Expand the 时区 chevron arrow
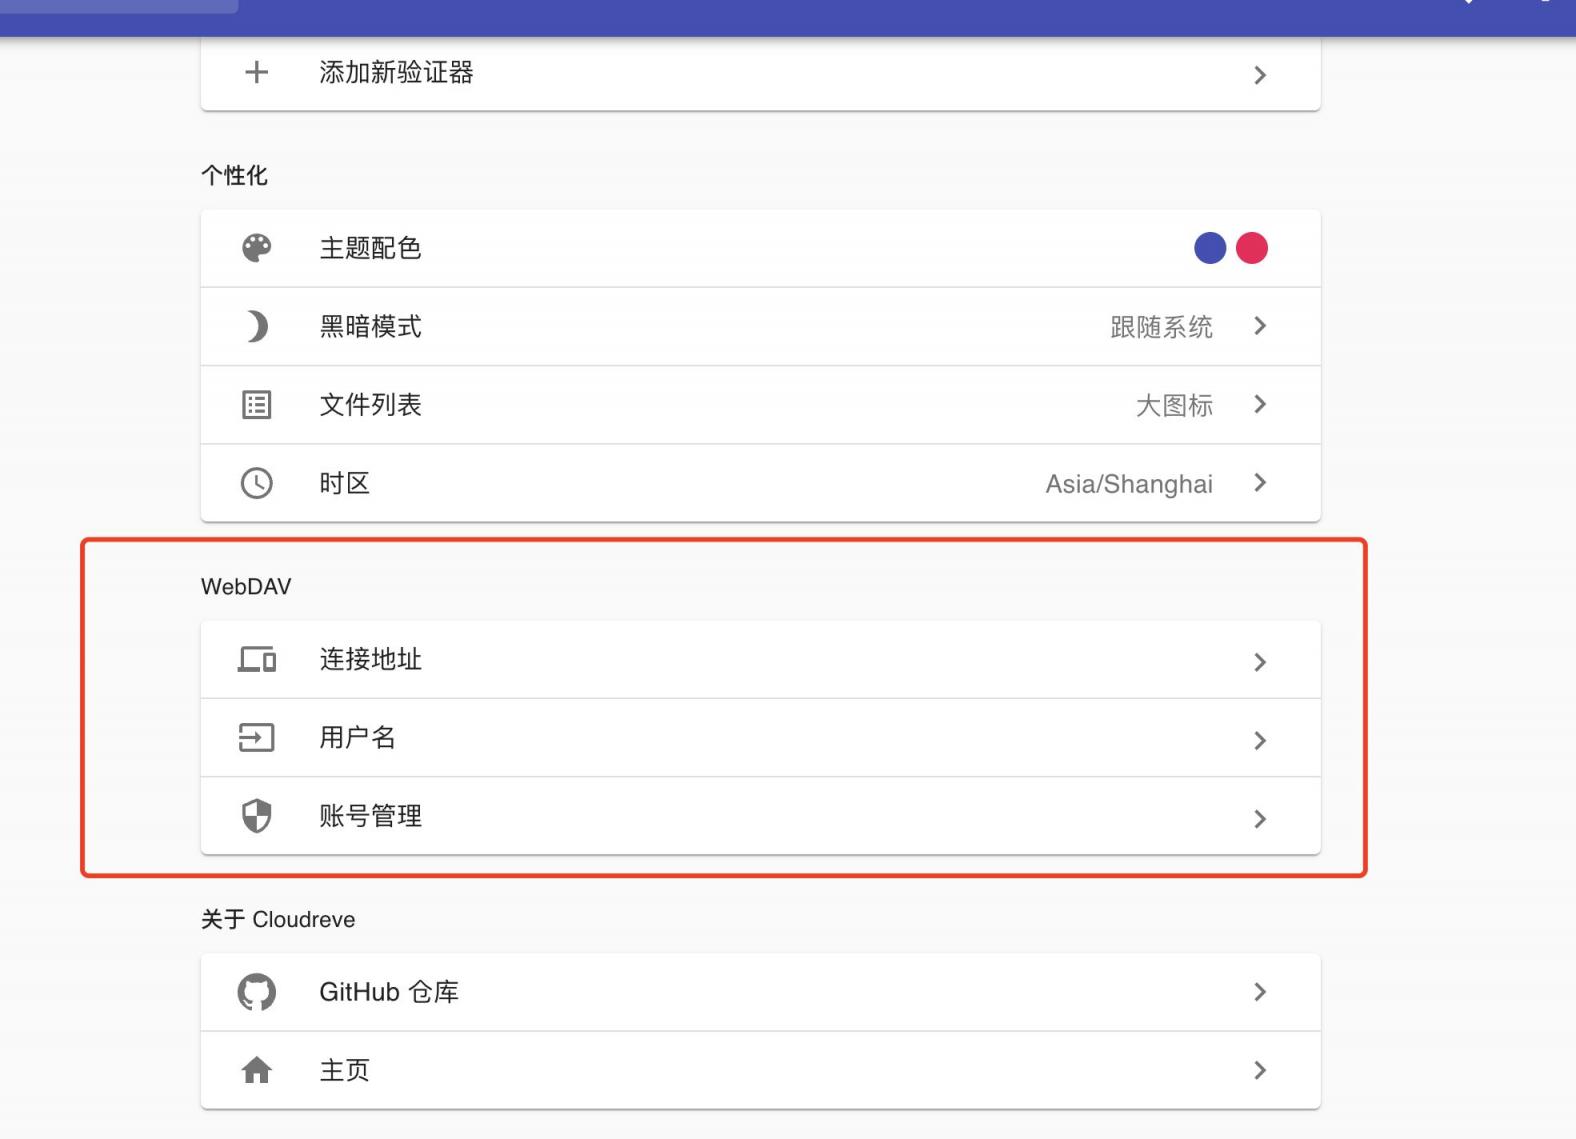Image resolution: width=1576 pixels, height=1139 pixels. point(1260,483)
